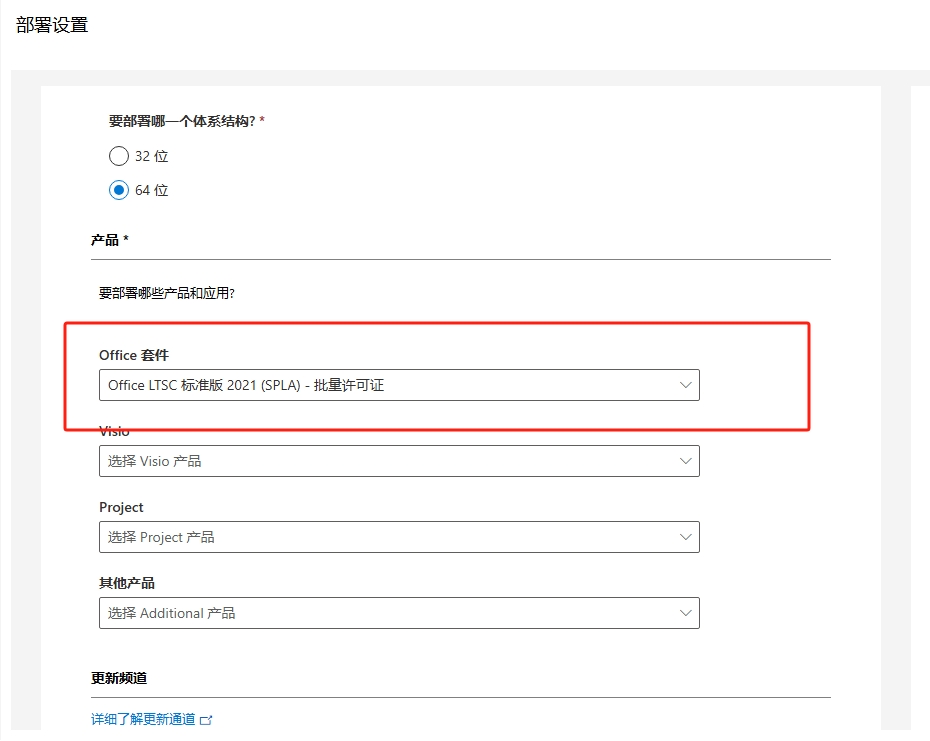Click the 部署设置 page title
The image size is (930, 741).
52,25
